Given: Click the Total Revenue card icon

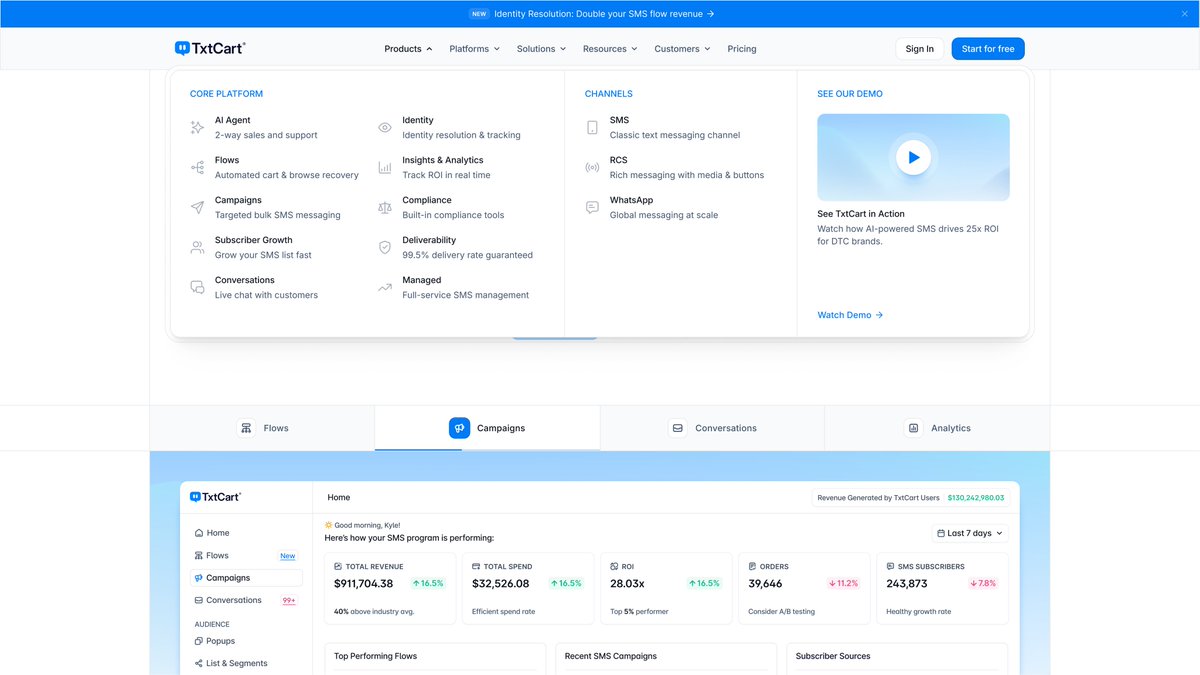Looking at the screenshot, I should click(x=338, y=566).
